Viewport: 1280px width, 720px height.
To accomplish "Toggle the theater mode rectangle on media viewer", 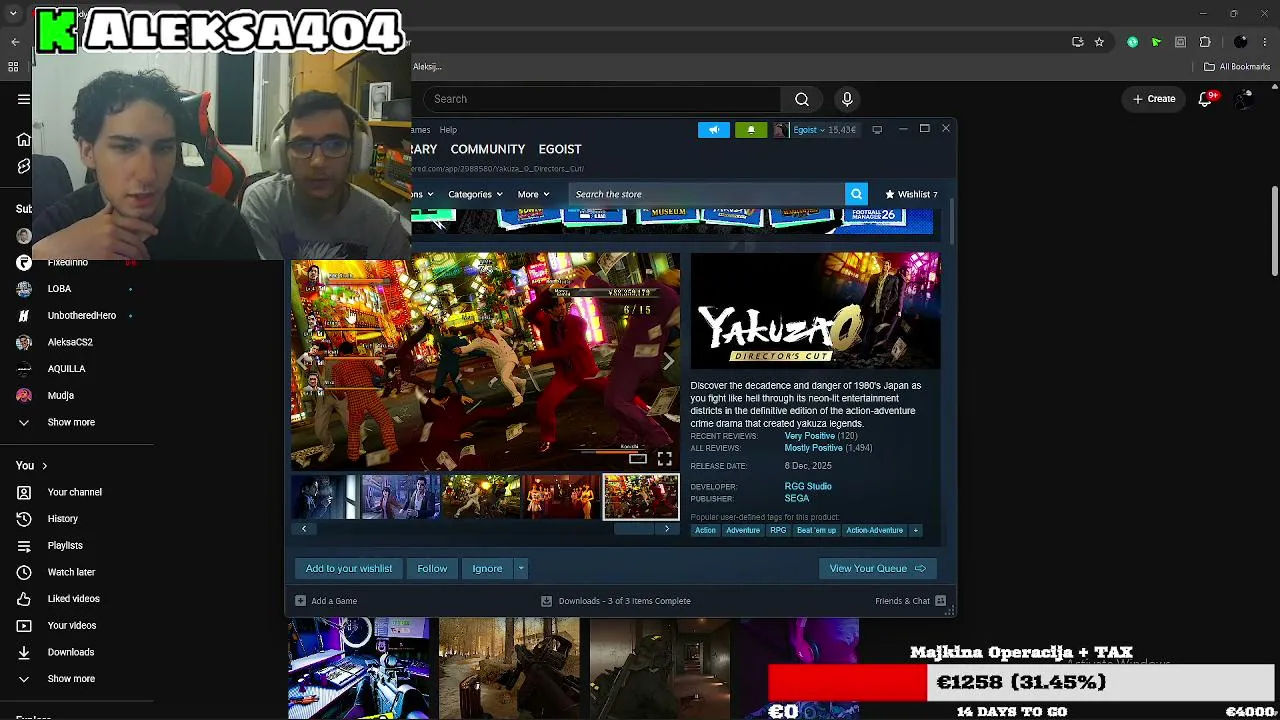I will [638, 459].
